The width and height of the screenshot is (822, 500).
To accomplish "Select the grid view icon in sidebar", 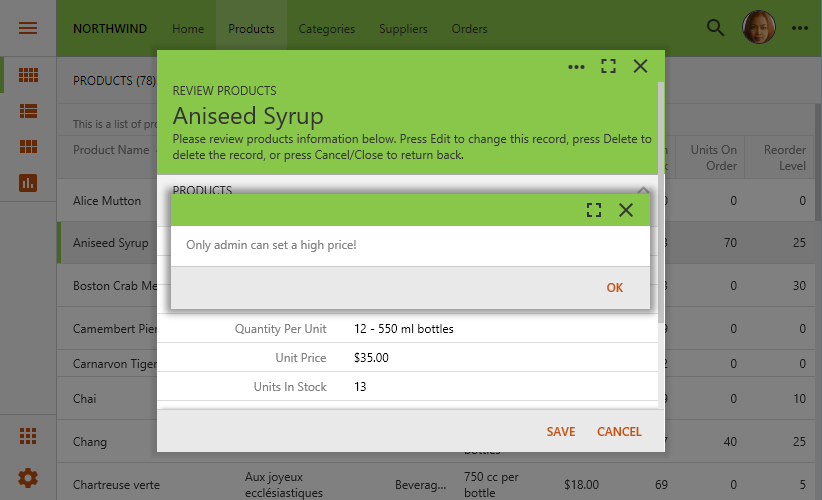I will [x=28, y=75].
